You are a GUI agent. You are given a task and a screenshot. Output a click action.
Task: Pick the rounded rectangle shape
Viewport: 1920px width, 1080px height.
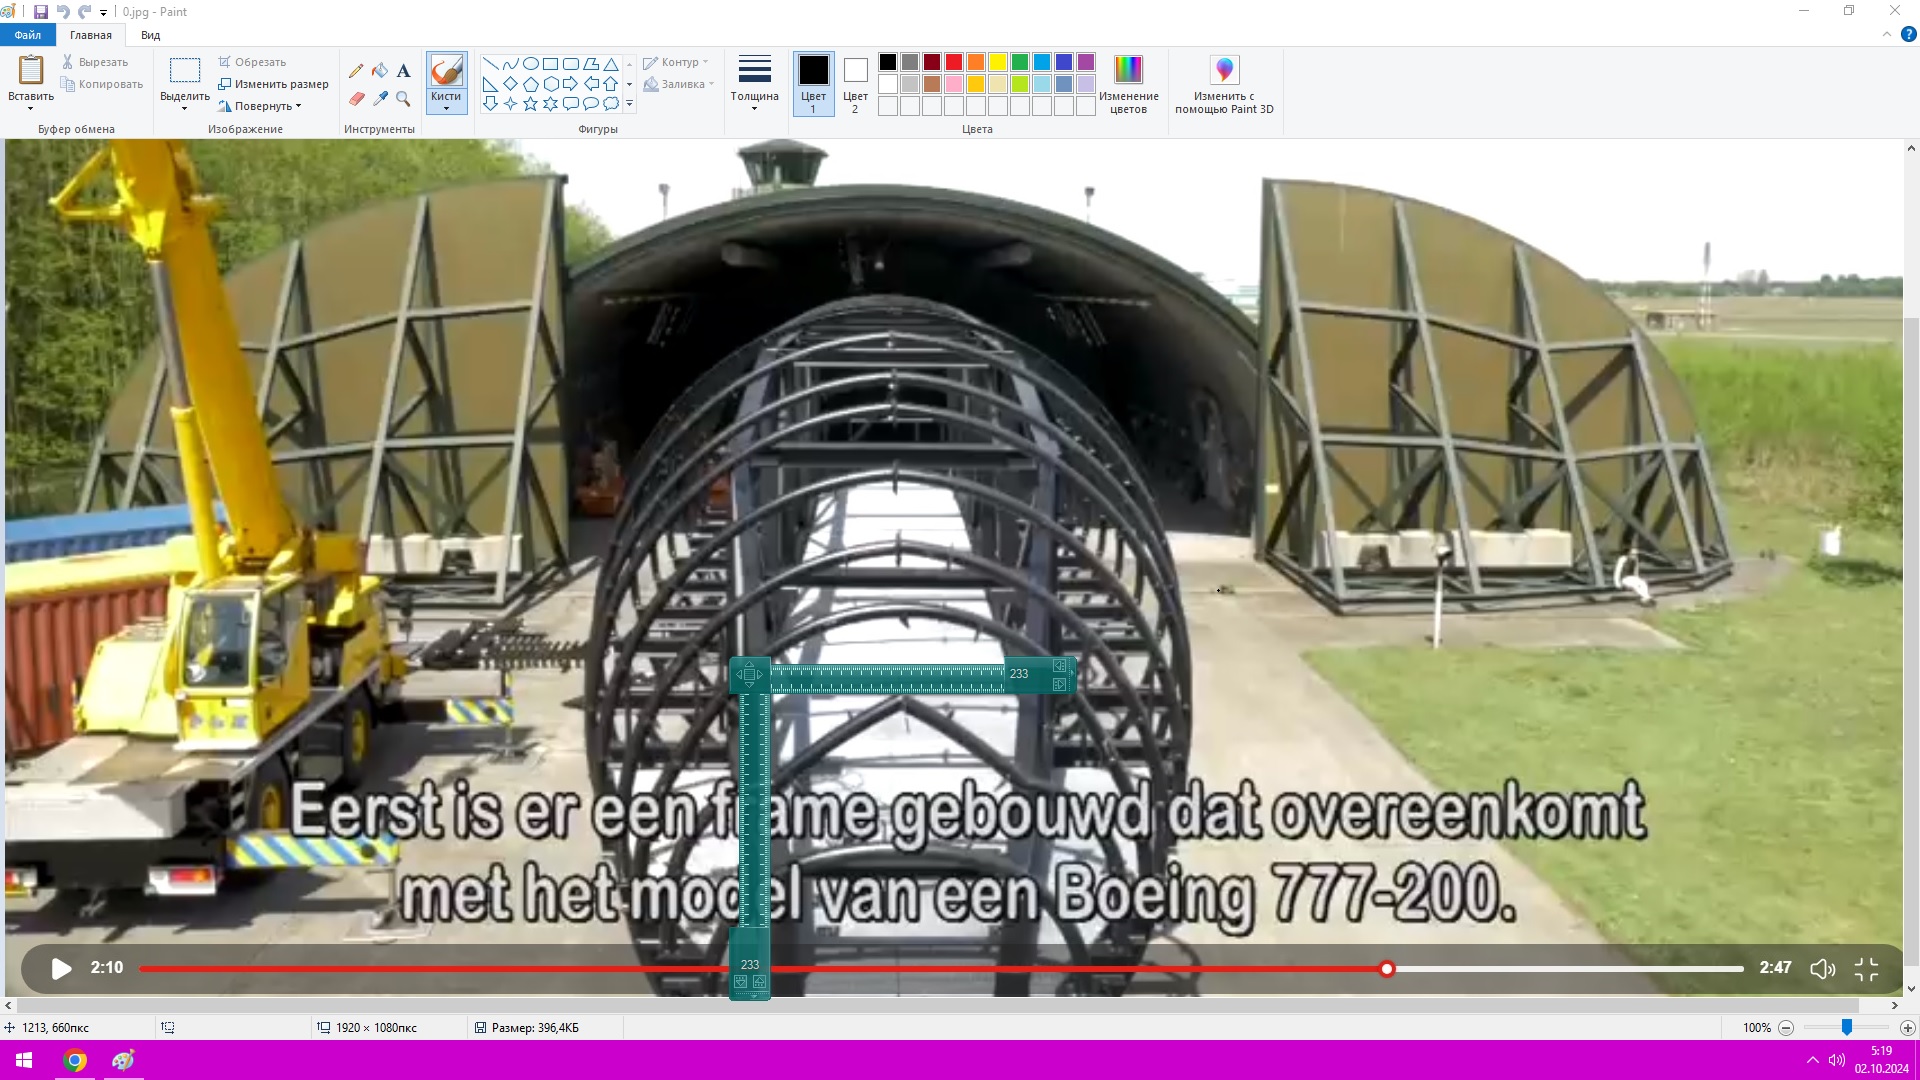(570, 64)
